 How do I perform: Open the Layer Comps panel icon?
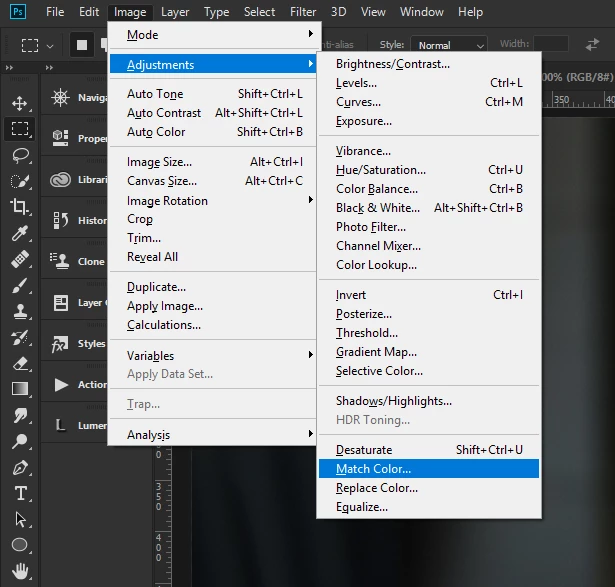pos(61,303)
